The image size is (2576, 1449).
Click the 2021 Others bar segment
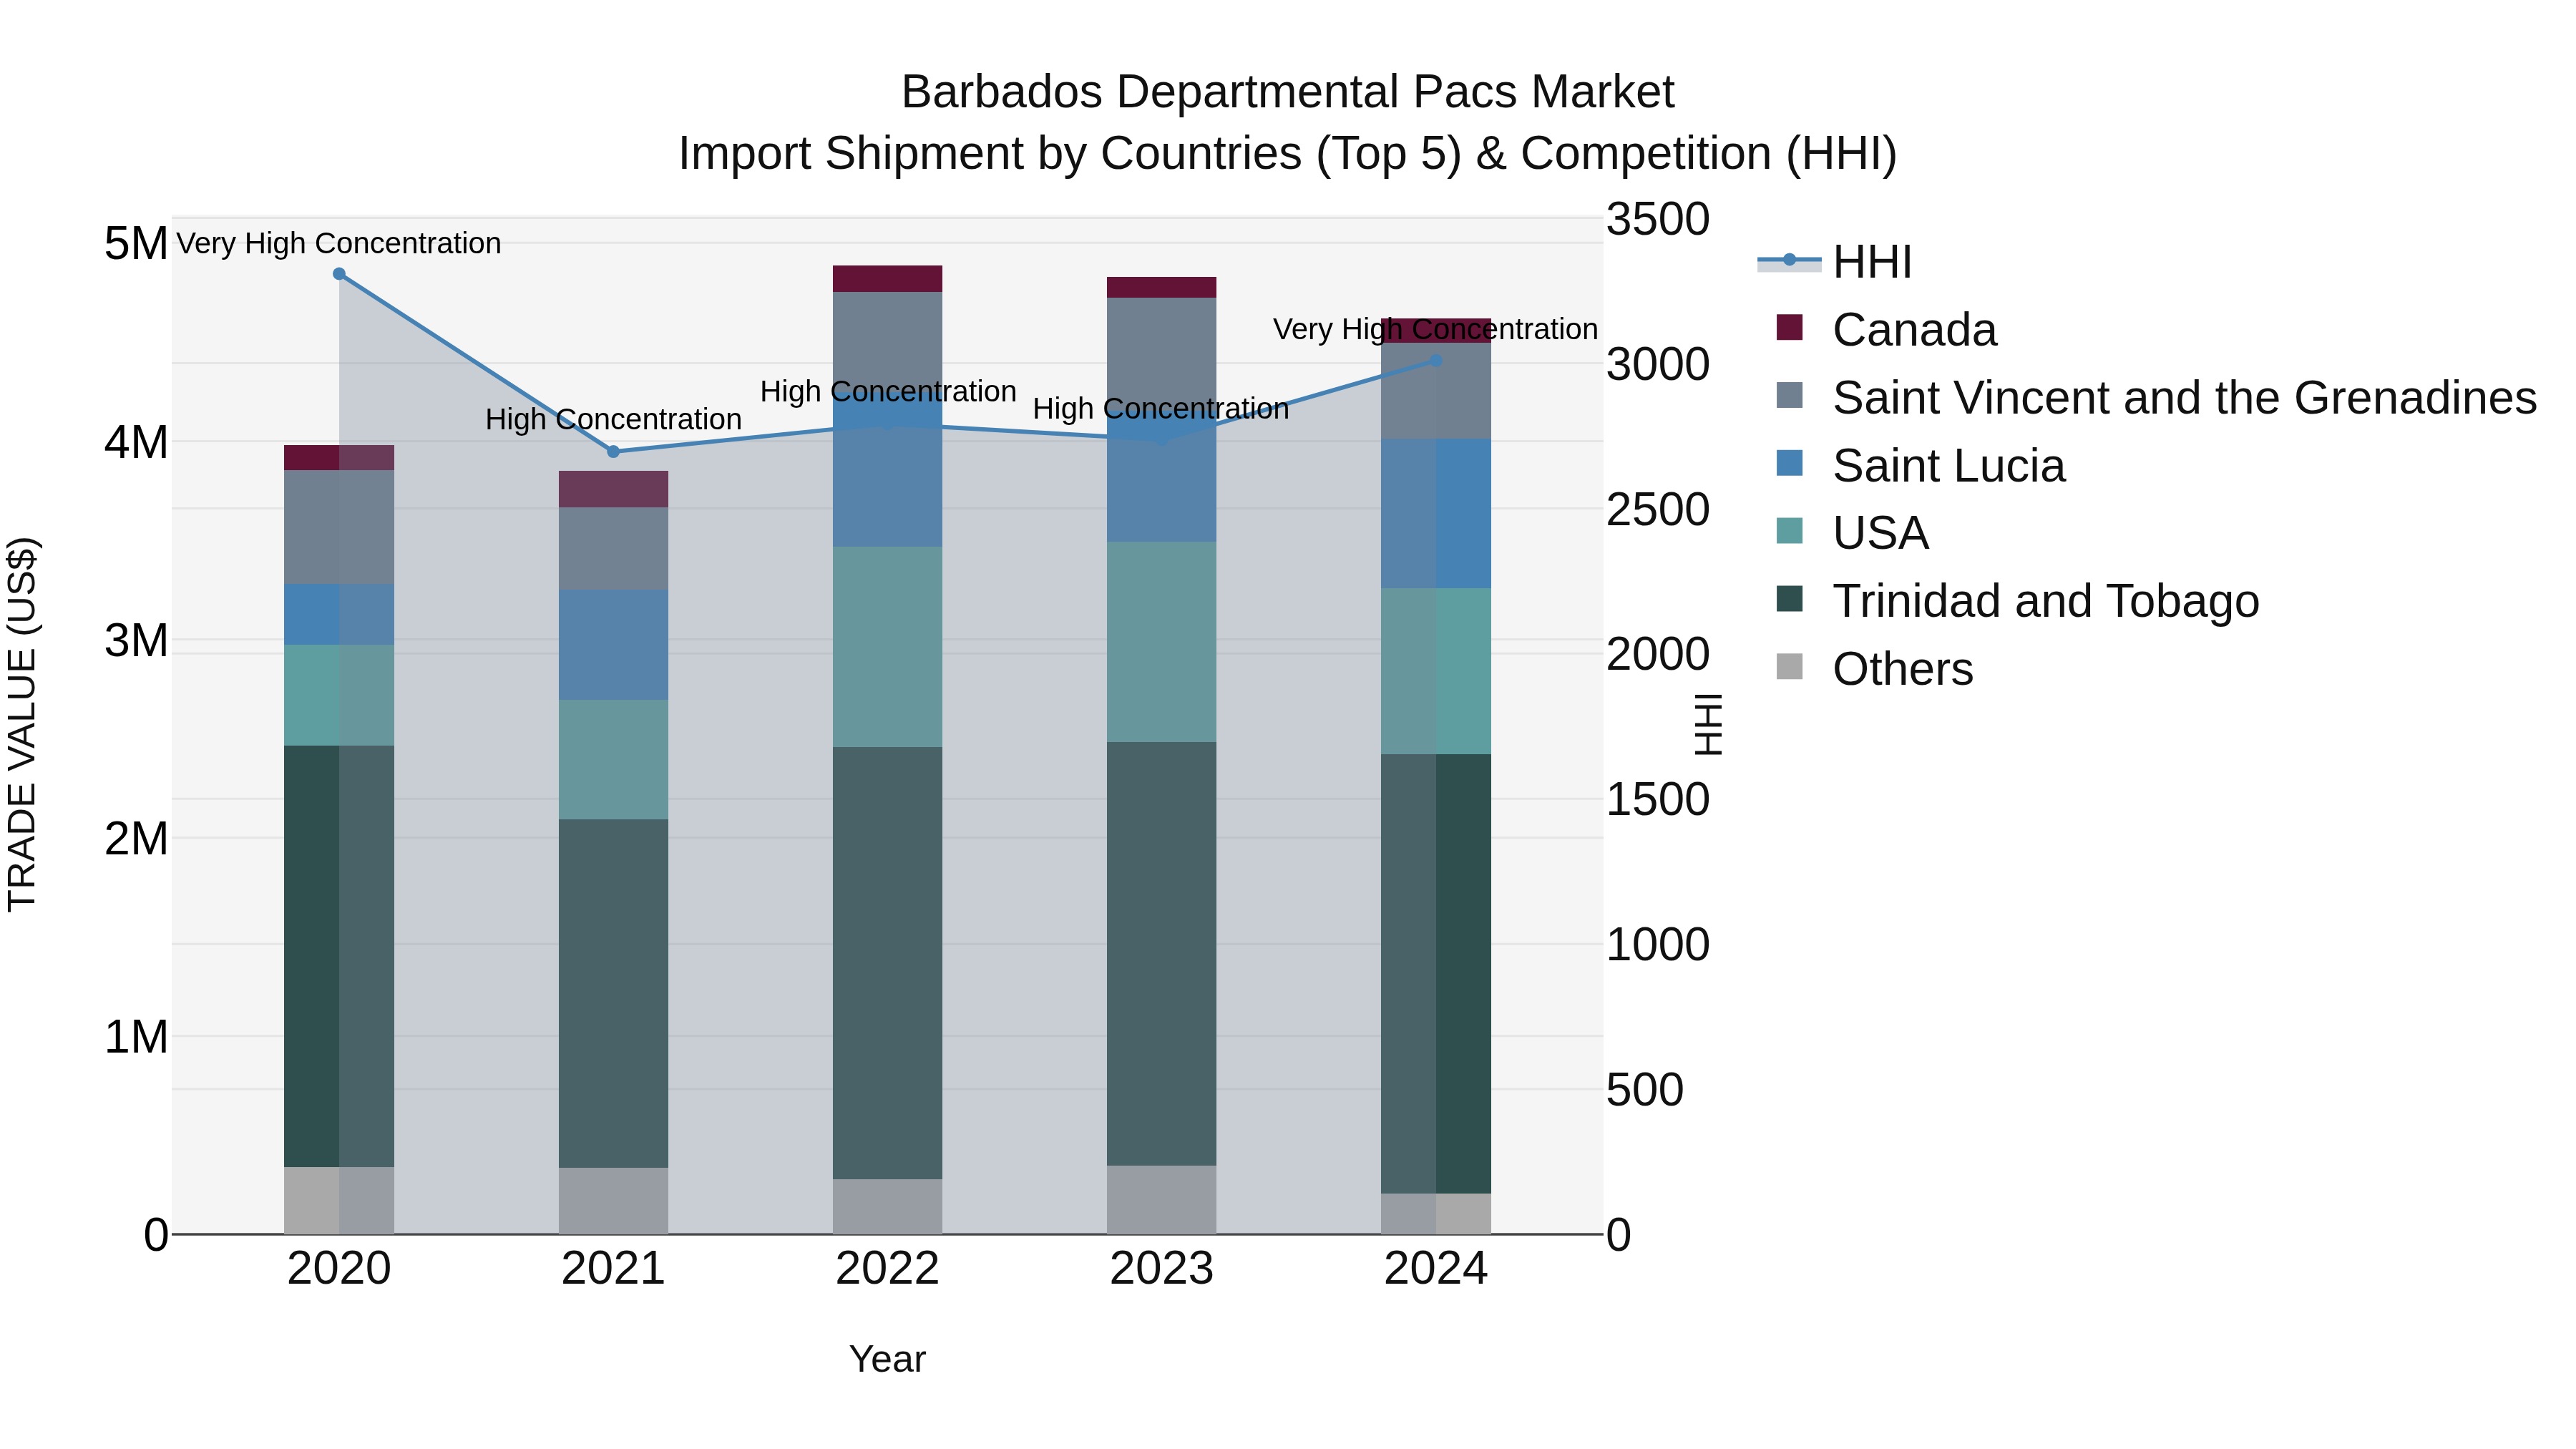point(613,1201)
